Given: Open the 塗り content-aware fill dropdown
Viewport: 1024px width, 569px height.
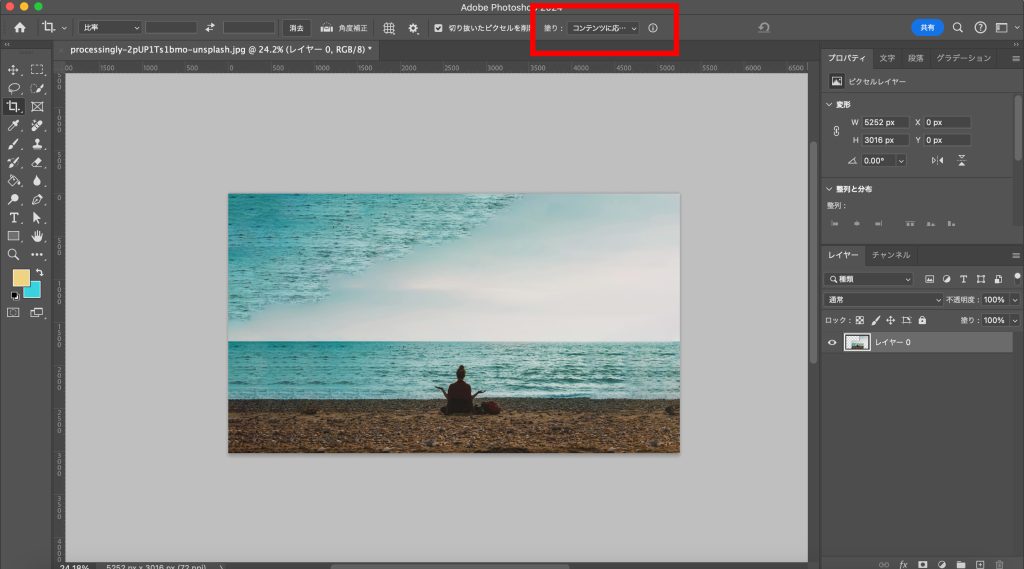Looking at the screenshot, I should (603, 28).
